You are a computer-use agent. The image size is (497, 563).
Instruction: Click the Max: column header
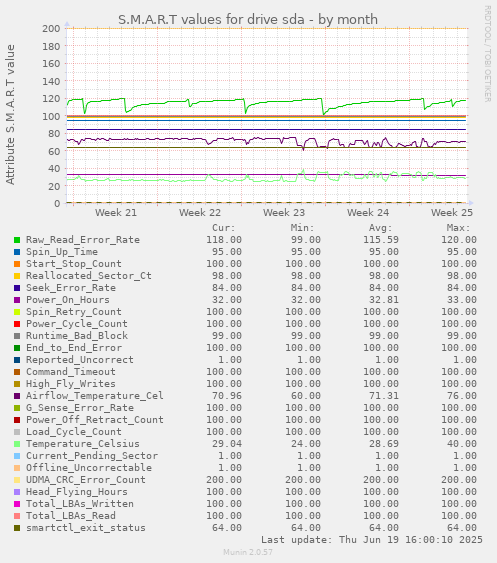[x=458, y=228]
